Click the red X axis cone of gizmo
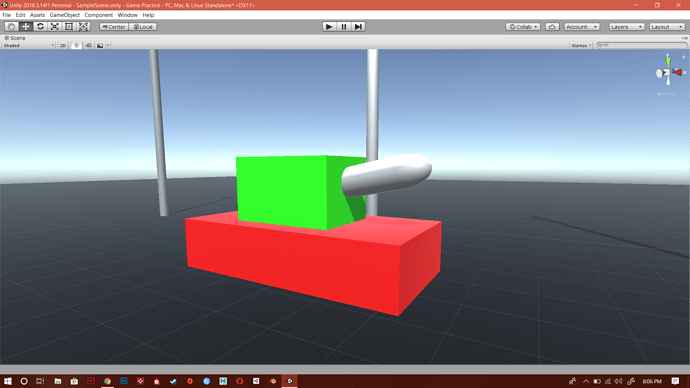Viewport: 690px width, 388px height. click(x=678, y=72)
